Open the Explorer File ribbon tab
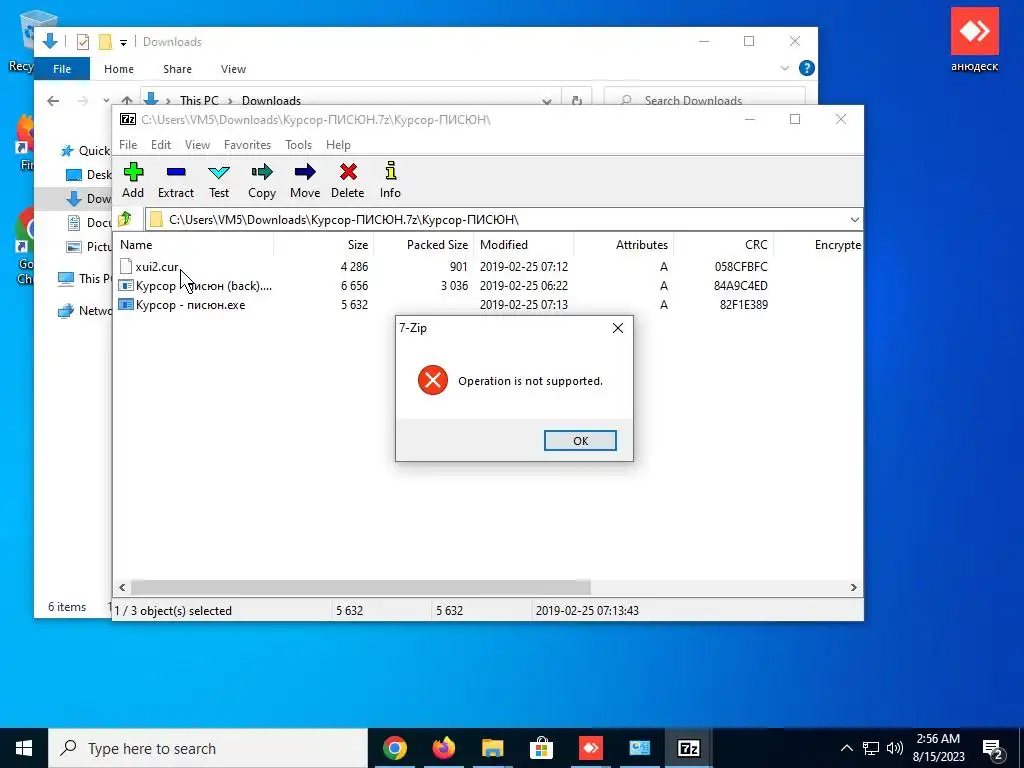This screenshot has height=768, width=1024. tap(62, 69)
